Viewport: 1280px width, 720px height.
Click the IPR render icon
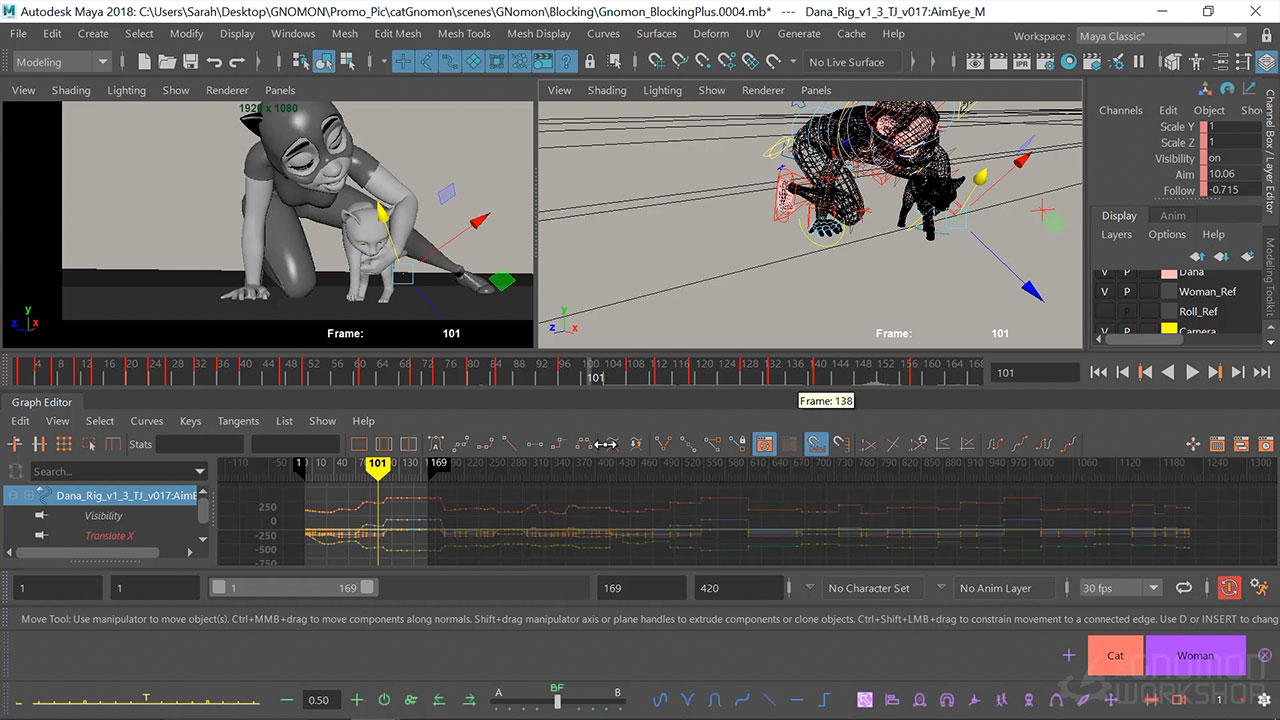click(x=1022, y=62)
